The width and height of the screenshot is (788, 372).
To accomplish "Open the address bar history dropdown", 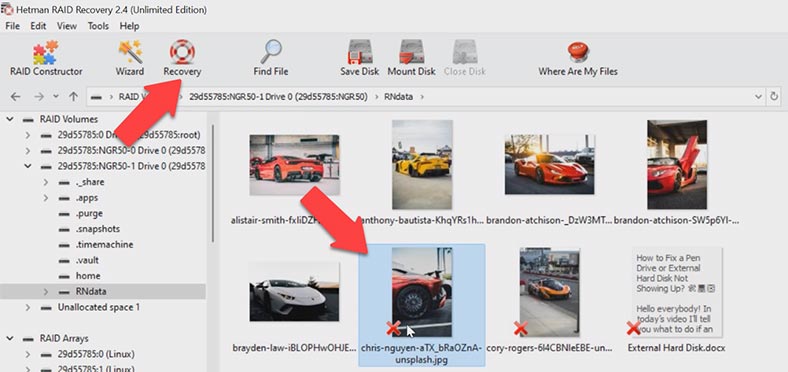I will (x=758, y=97).
